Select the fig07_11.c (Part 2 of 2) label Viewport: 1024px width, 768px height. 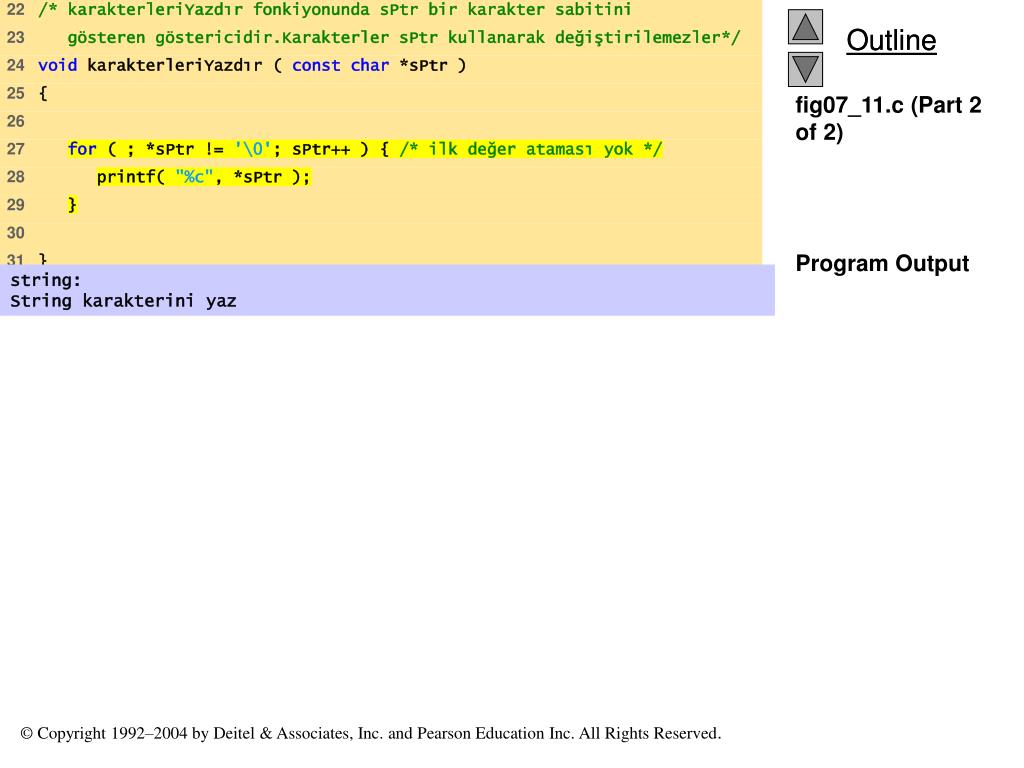(x=888, y=118)
